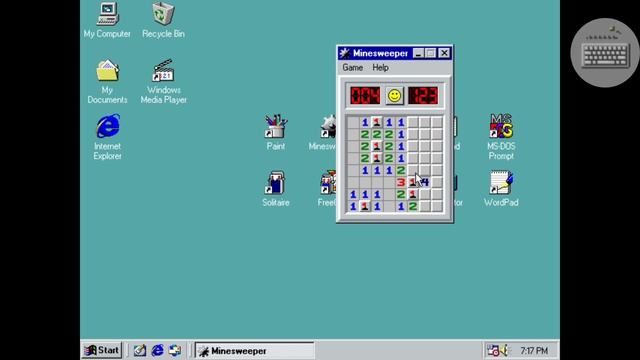Click the smiley face to restart Minesweeper
Image resolution: width=640 pixels, height=360 pixels.
(x=394, y=96)
